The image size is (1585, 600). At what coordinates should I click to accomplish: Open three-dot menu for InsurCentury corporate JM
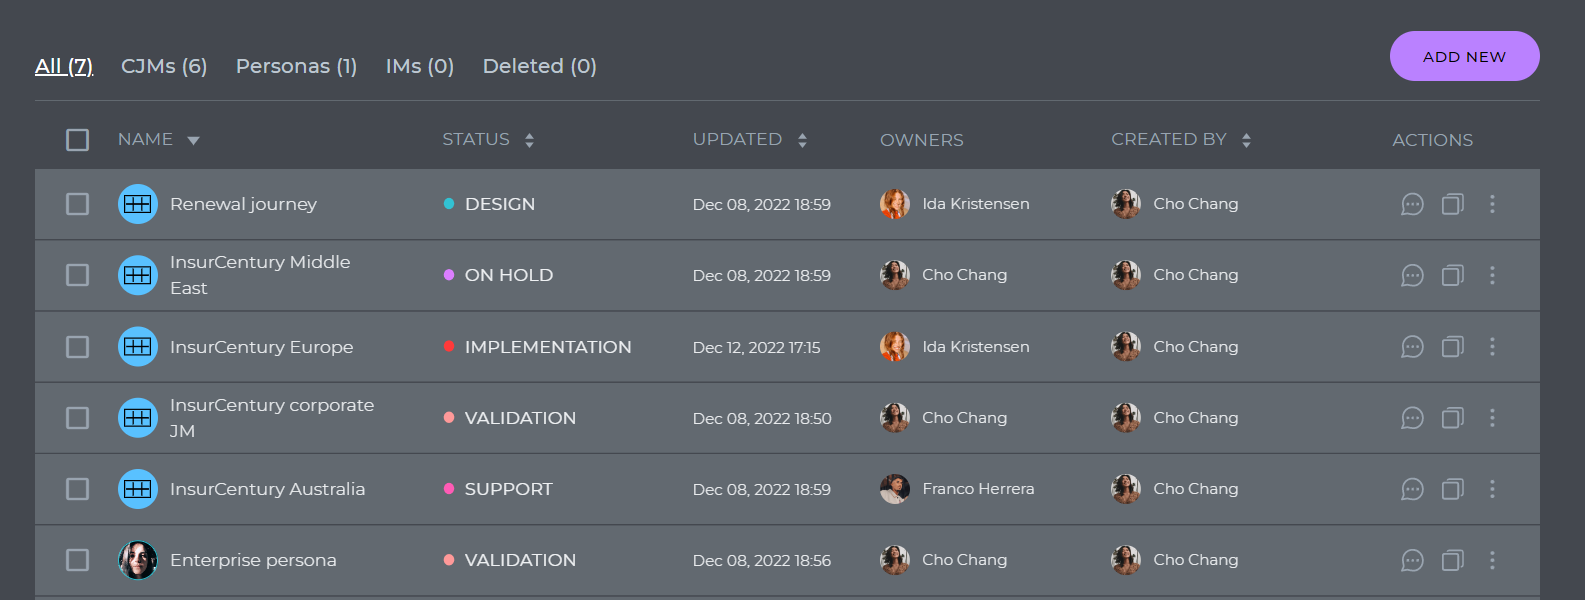1492,417
